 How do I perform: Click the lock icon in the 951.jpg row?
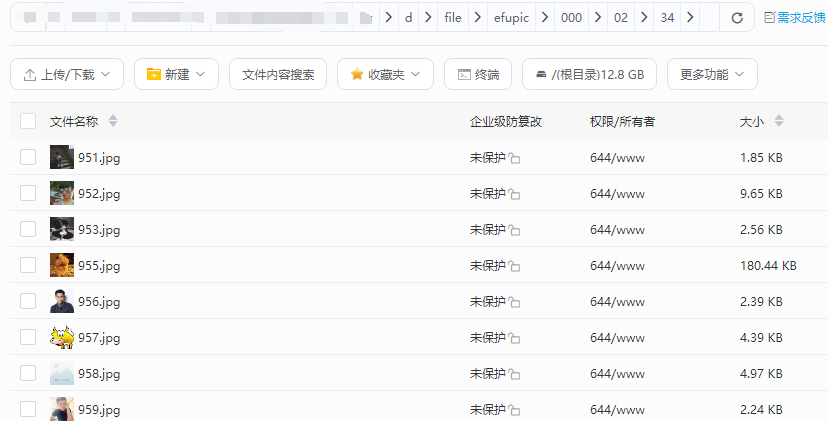pyautogui.click(x=514, y=158)
